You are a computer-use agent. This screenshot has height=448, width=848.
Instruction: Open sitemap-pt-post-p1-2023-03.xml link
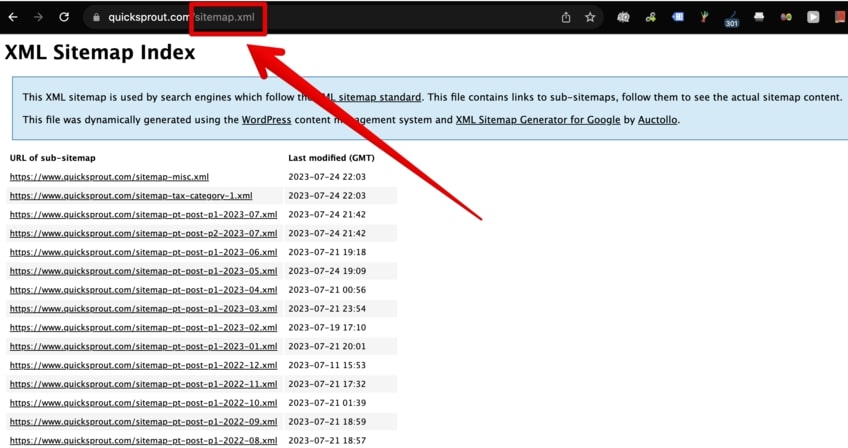coord(143,309)
